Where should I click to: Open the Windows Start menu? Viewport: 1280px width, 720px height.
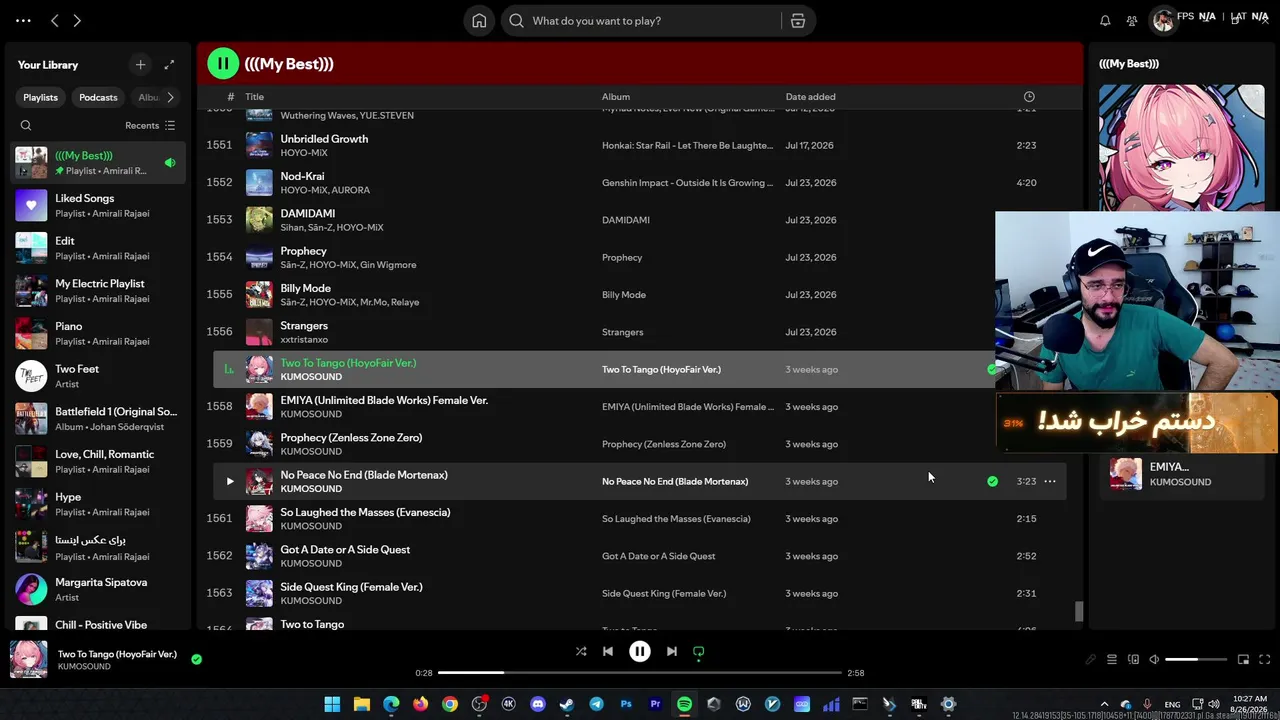coord(332,704)
